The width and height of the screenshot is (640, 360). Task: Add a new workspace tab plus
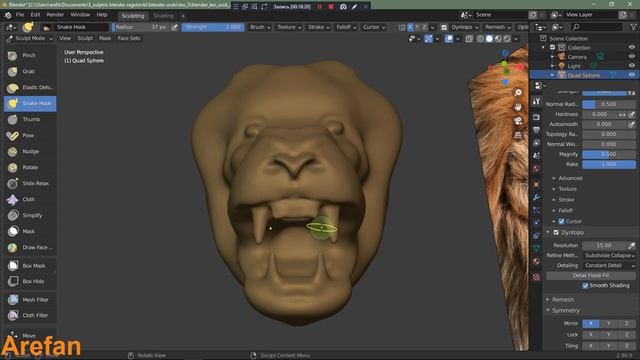183,16
